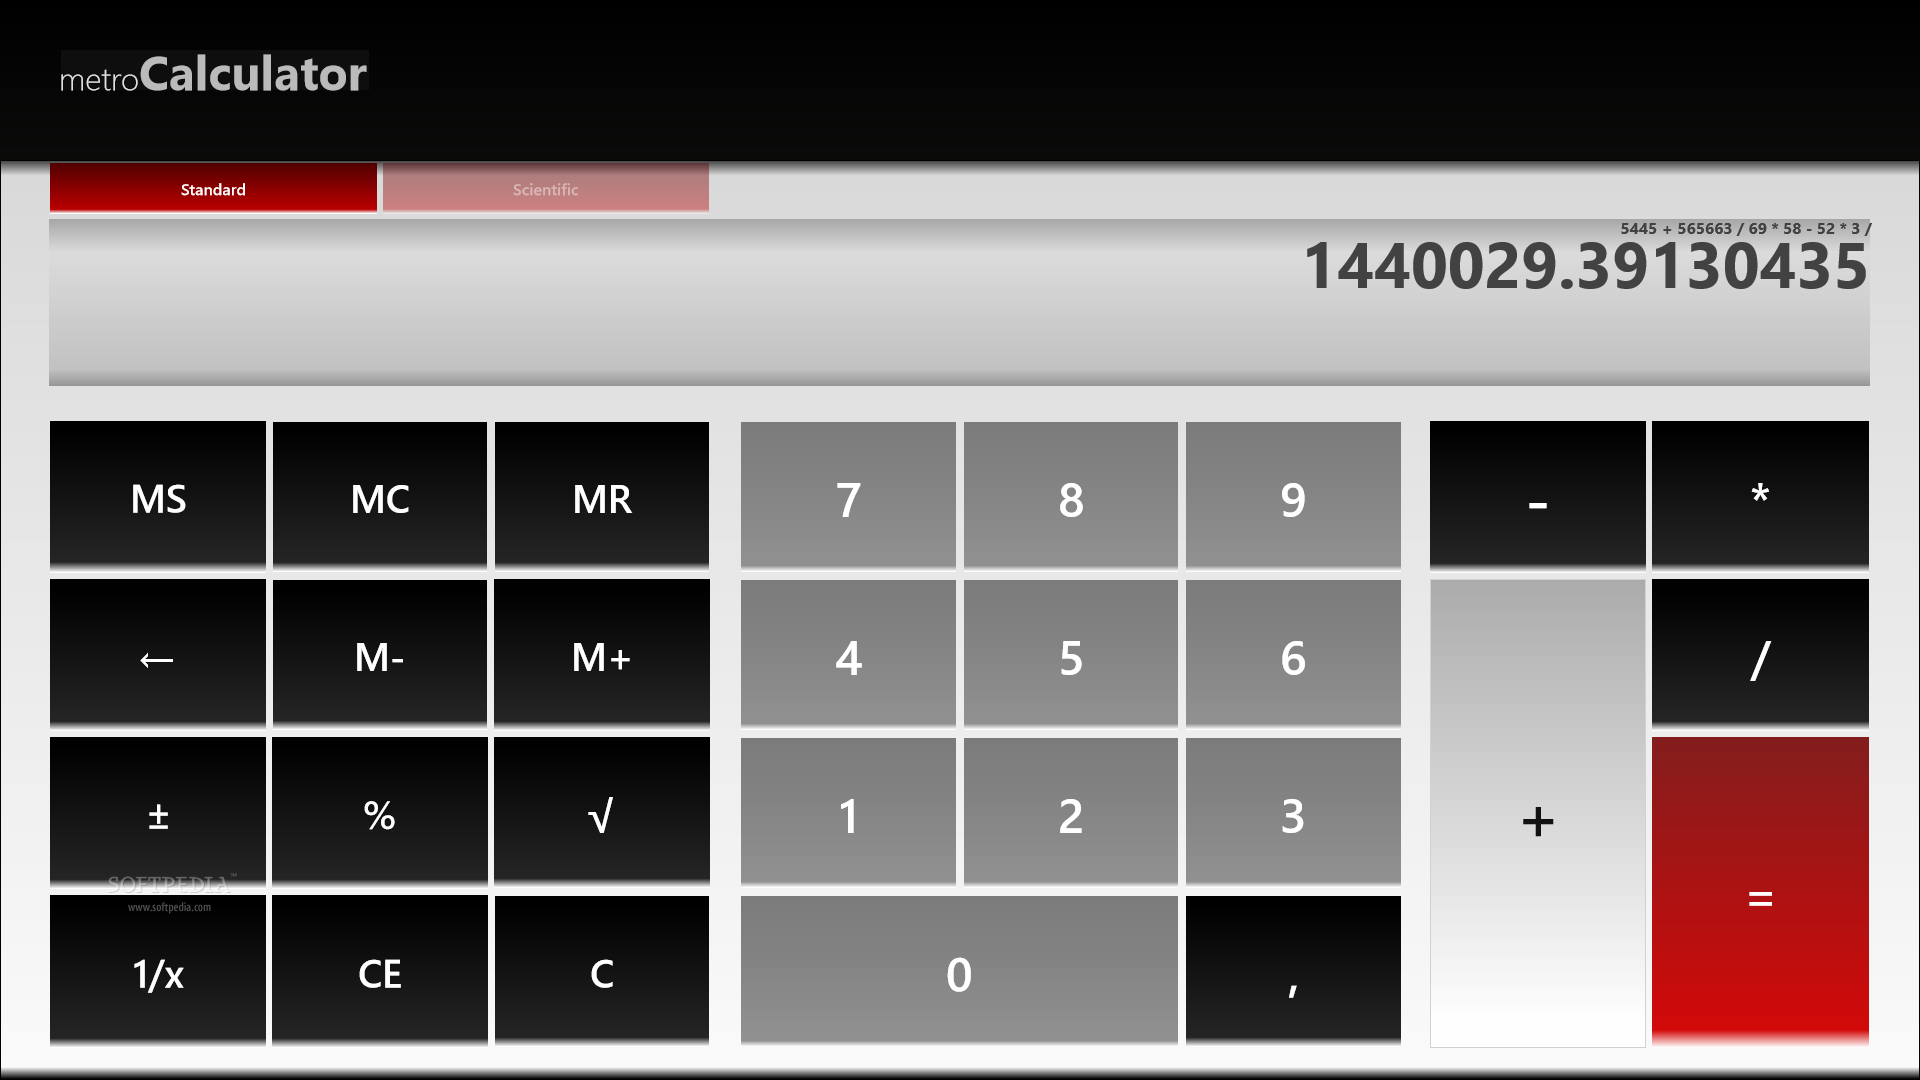Image resolution: width=1920 pixels, height=1080 pixels.
Task: Click the clear entry (CE) button
Action: (381, 971)
